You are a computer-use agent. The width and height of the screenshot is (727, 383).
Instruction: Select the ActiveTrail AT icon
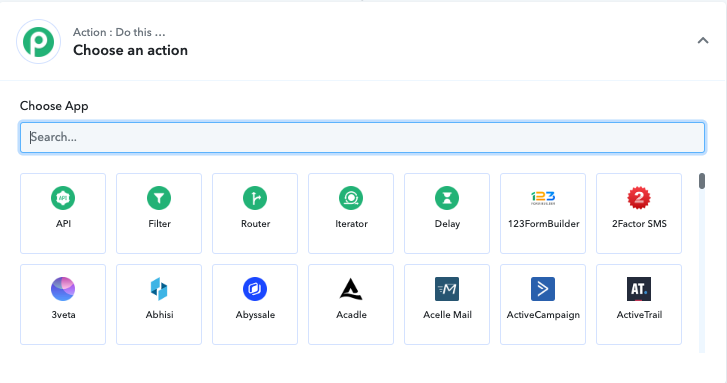coord(639,289)
